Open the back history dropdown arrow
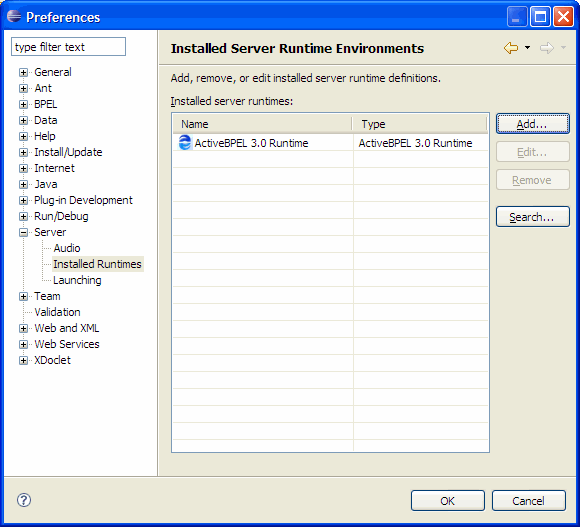The image size is (580, 527). pos(527,47)
